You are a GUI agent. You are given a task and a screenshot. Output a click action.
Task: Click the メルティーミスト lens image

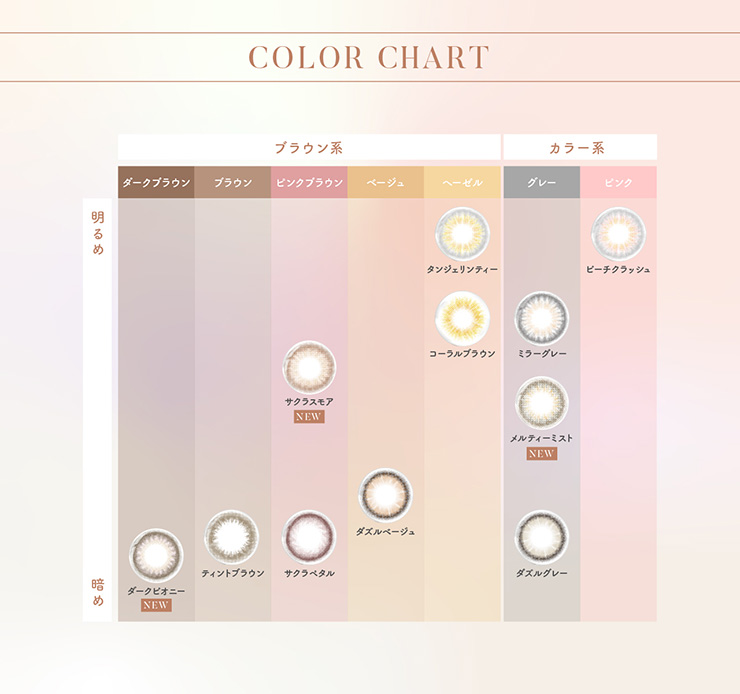[541, 403]
